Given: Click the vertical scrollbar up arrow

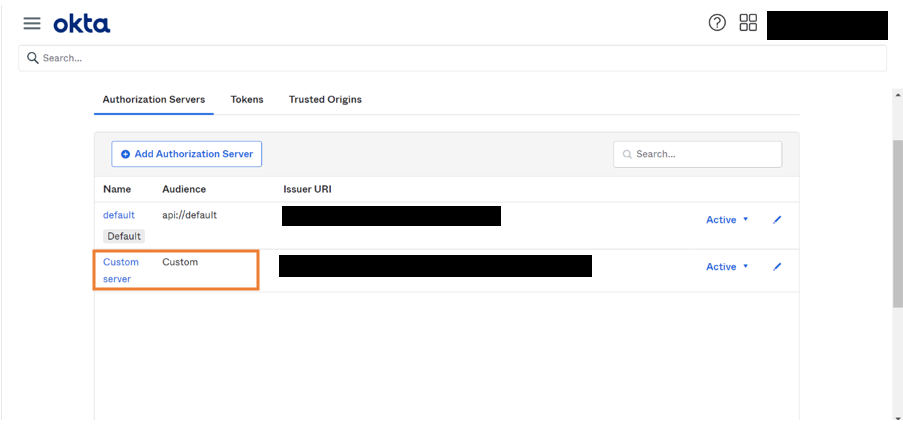Looking at the screenshot, I should click(897, 94).
